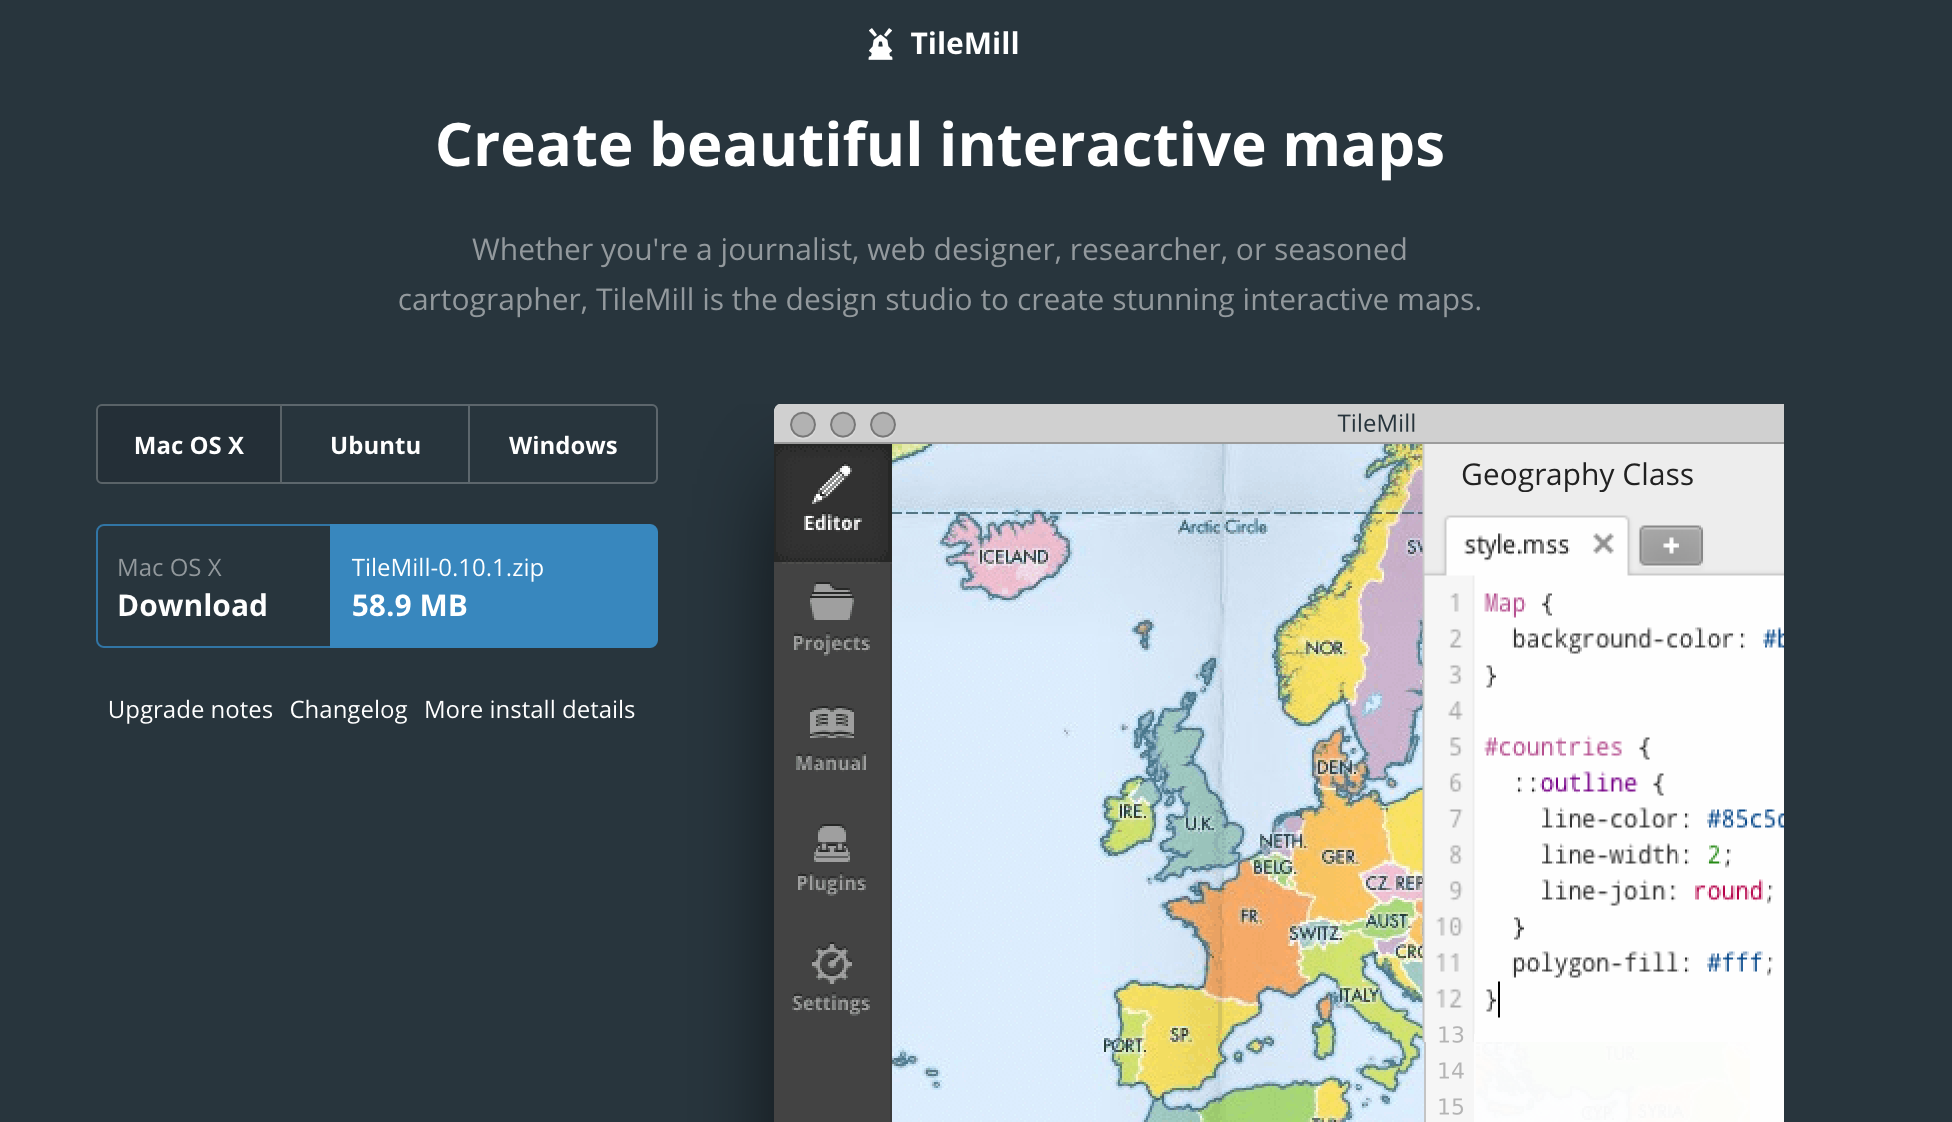
Task: Click the U.K. label on the map
Action: [1199, 824]
